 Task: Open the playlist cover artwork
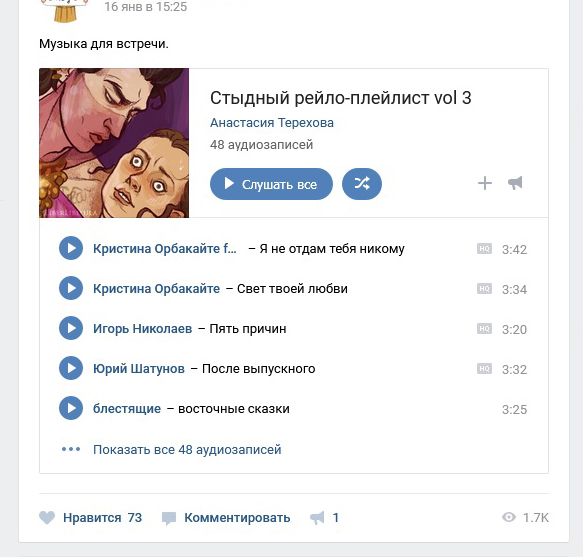pyautogui.click(x=114, y=143)
